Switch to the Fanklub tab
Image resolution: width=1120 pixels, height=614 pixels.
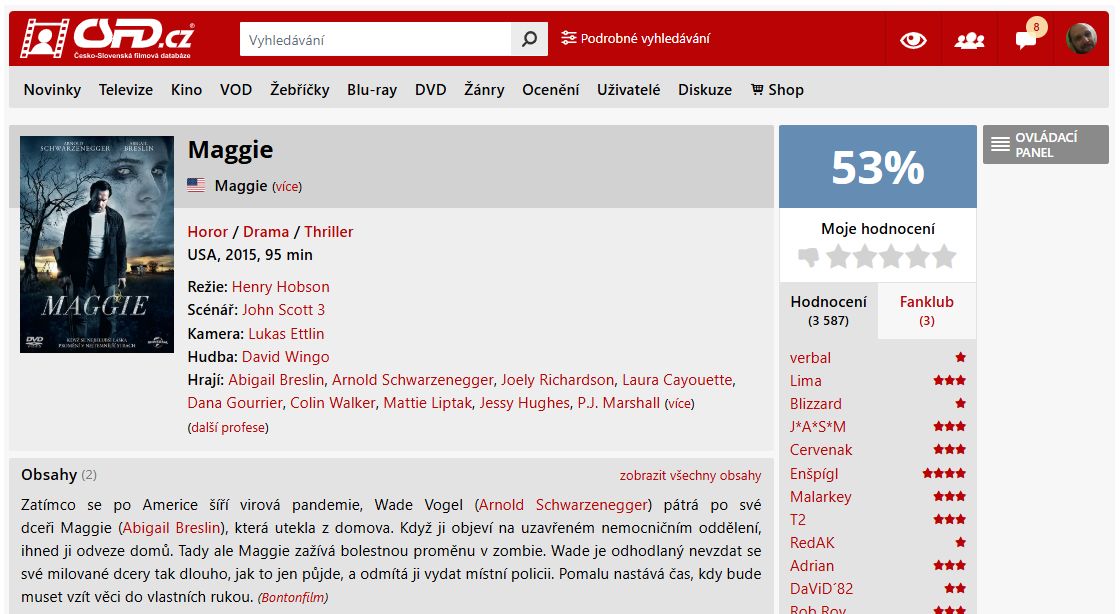pos(926,311)
